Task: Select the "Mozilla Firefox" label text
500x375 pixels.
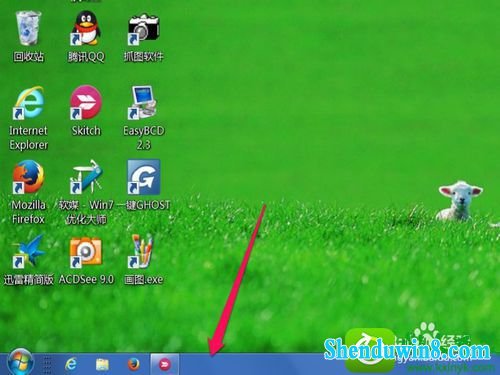Action: pyautogui.click(x=28, y=212)
